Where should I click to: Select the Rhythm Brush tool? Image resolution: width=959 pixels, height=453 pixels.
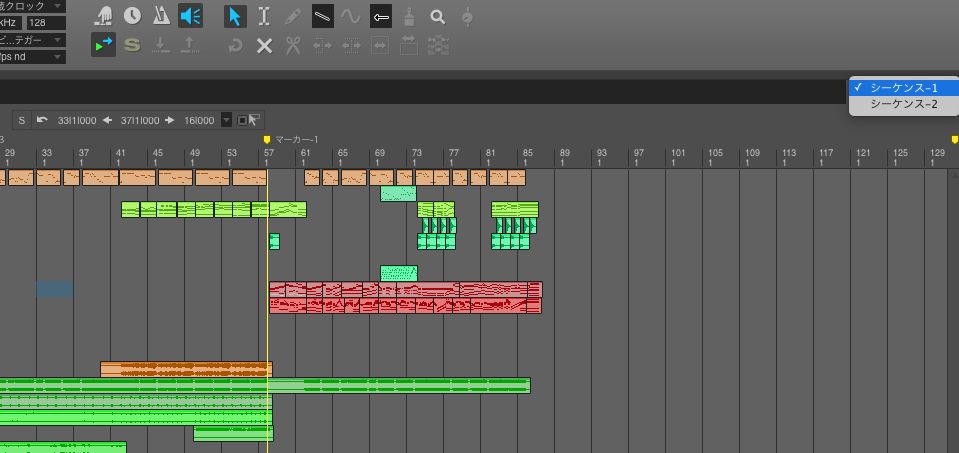tap(409, 16)
